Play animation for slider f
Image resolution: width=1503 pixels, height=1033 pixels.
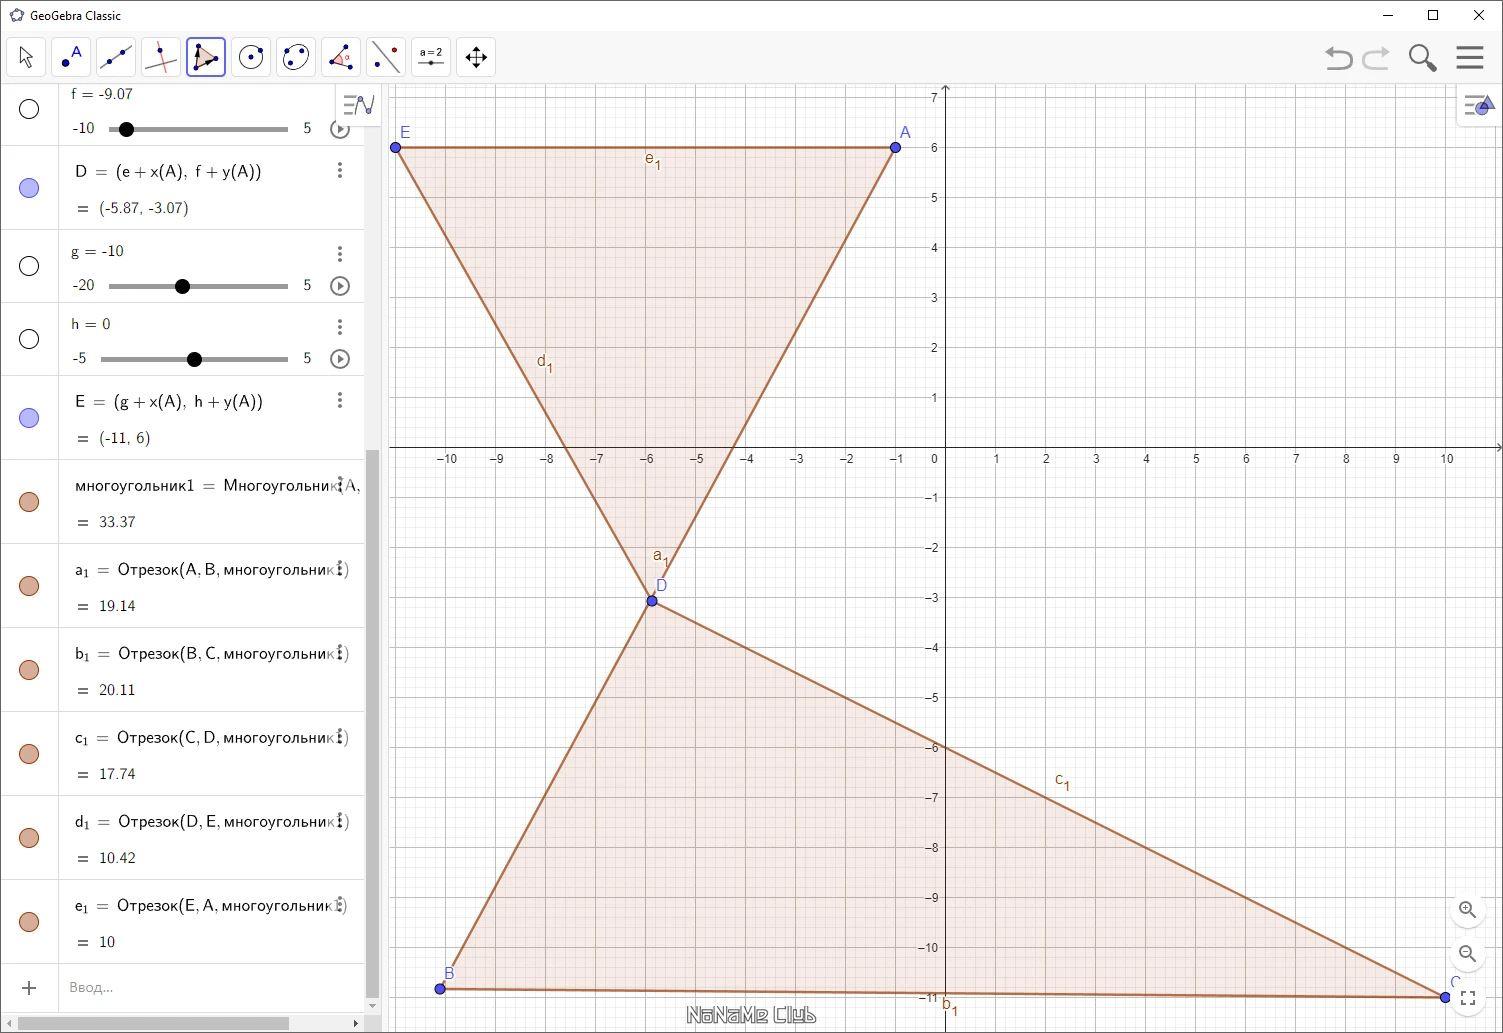(340, 129)
